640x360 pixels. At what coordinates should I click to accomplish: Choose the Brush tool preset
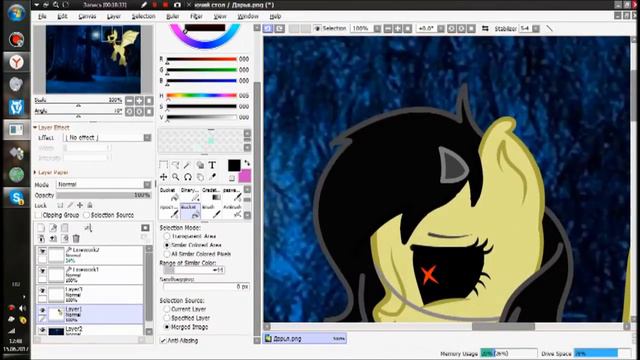[211, 211]
